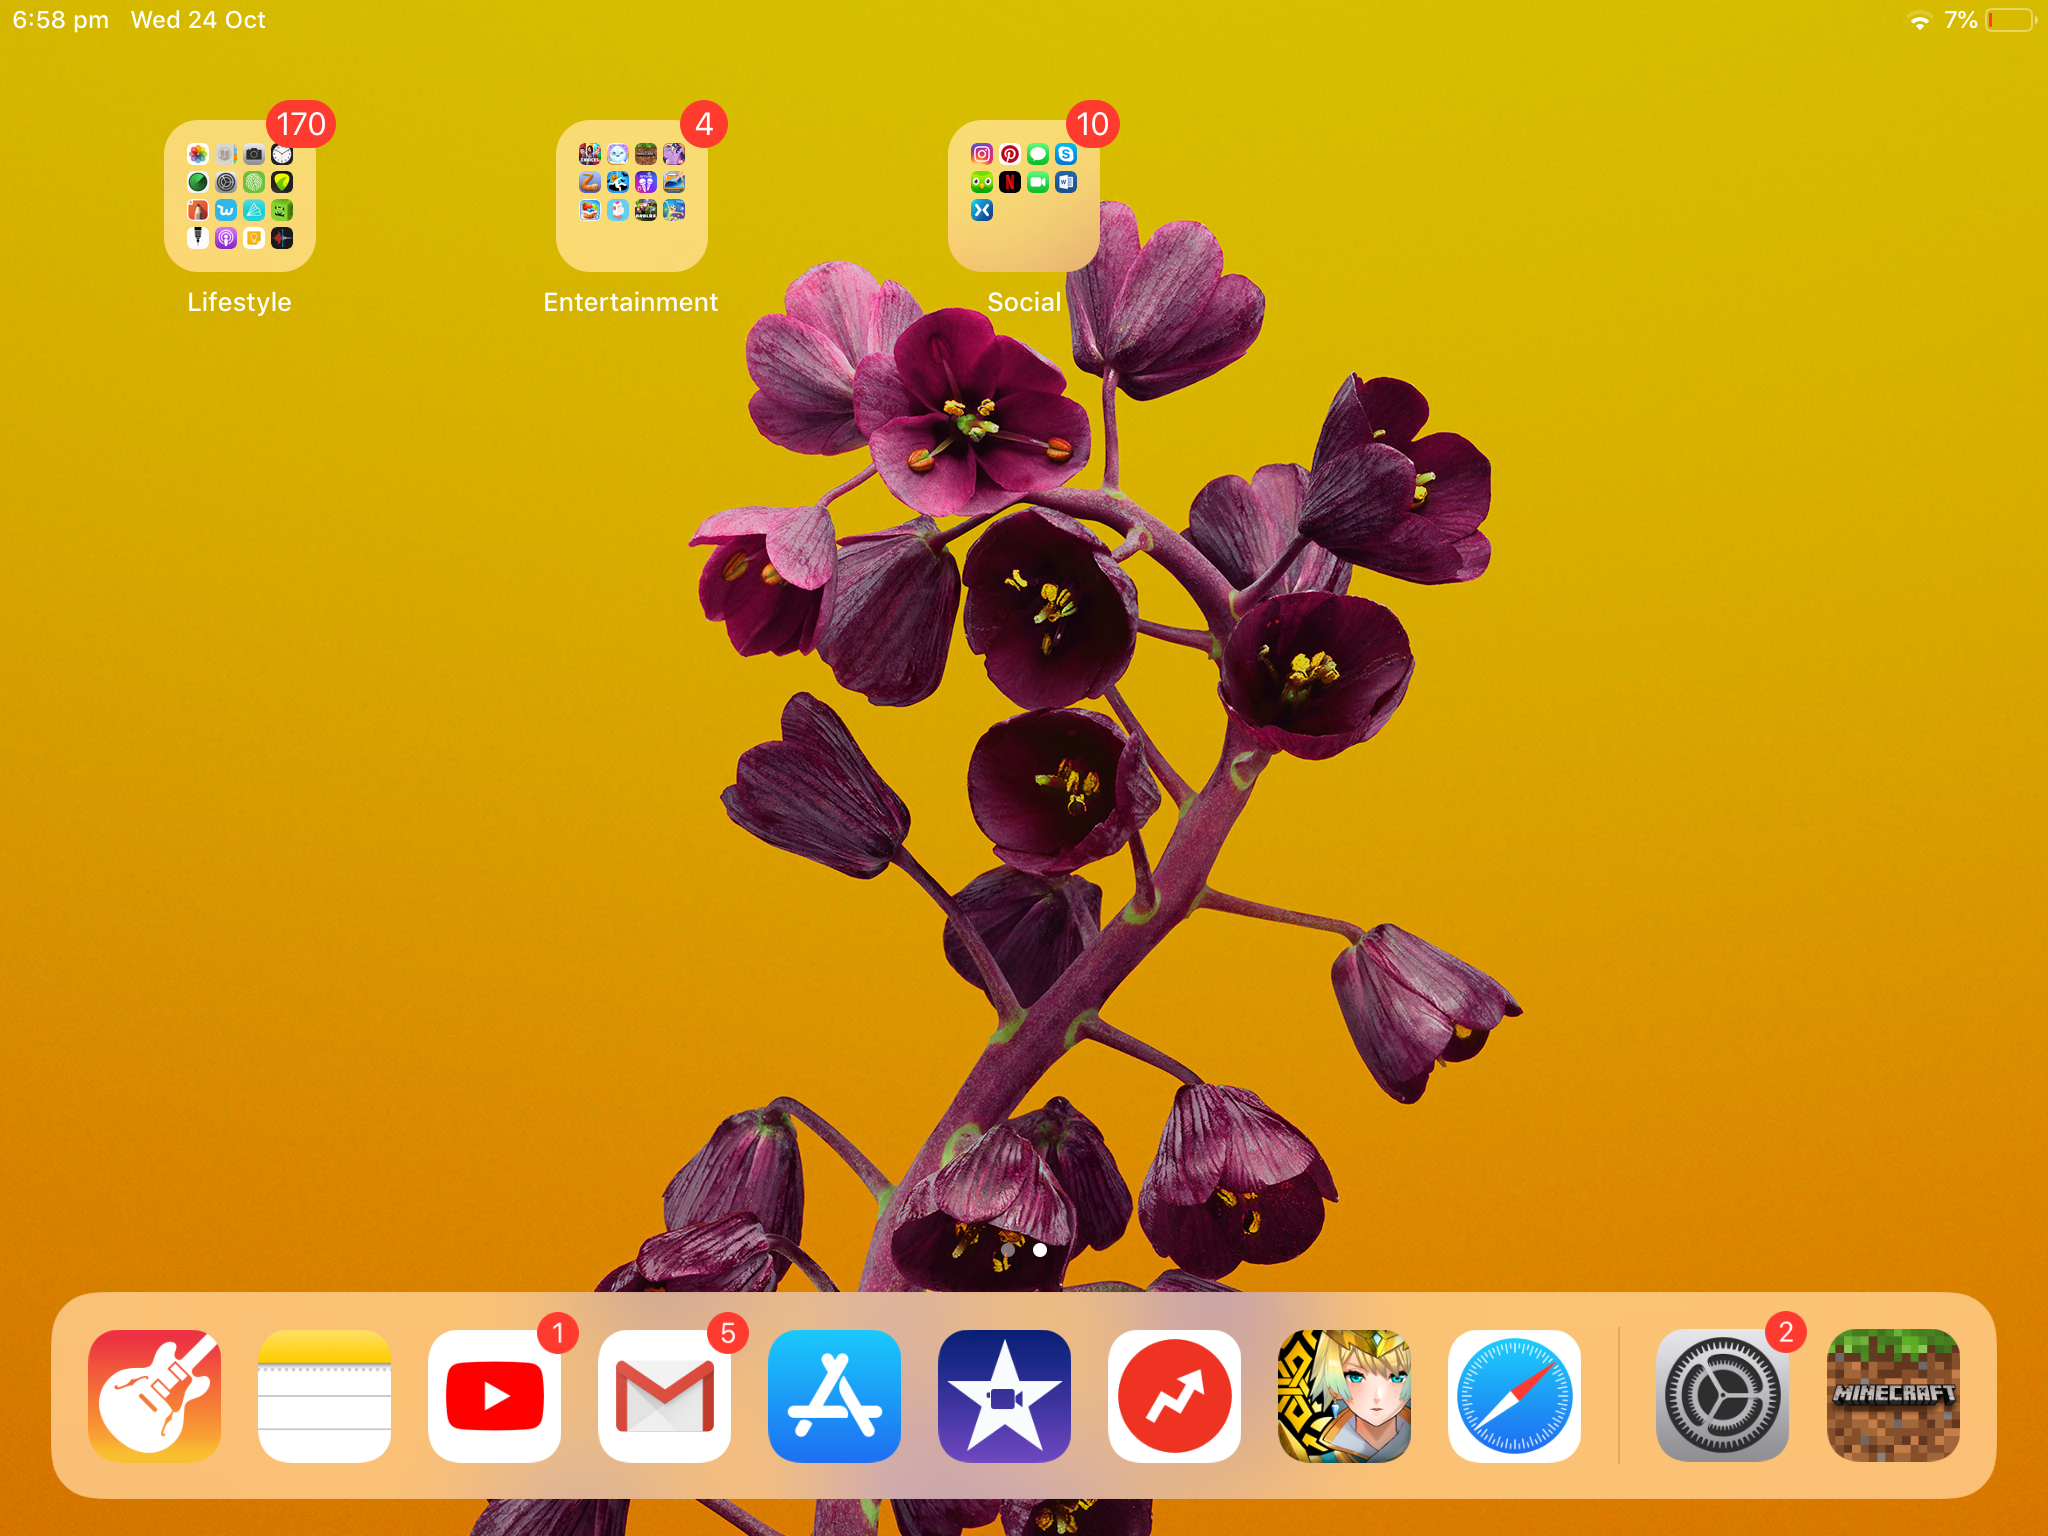
Task: Open the GarageBand app in dock
Action: pyautogui.click(x=154, y=1396)
